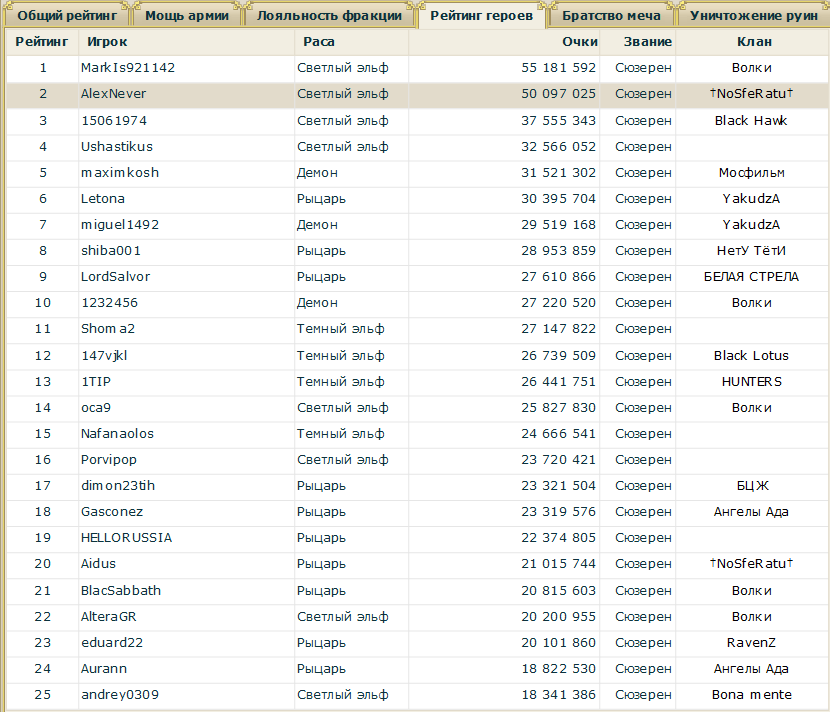Screen dimensions: 830x712
Task: Open the БЕЛАЯ СТРЕЛА clan entry
Action: [751, 277]
